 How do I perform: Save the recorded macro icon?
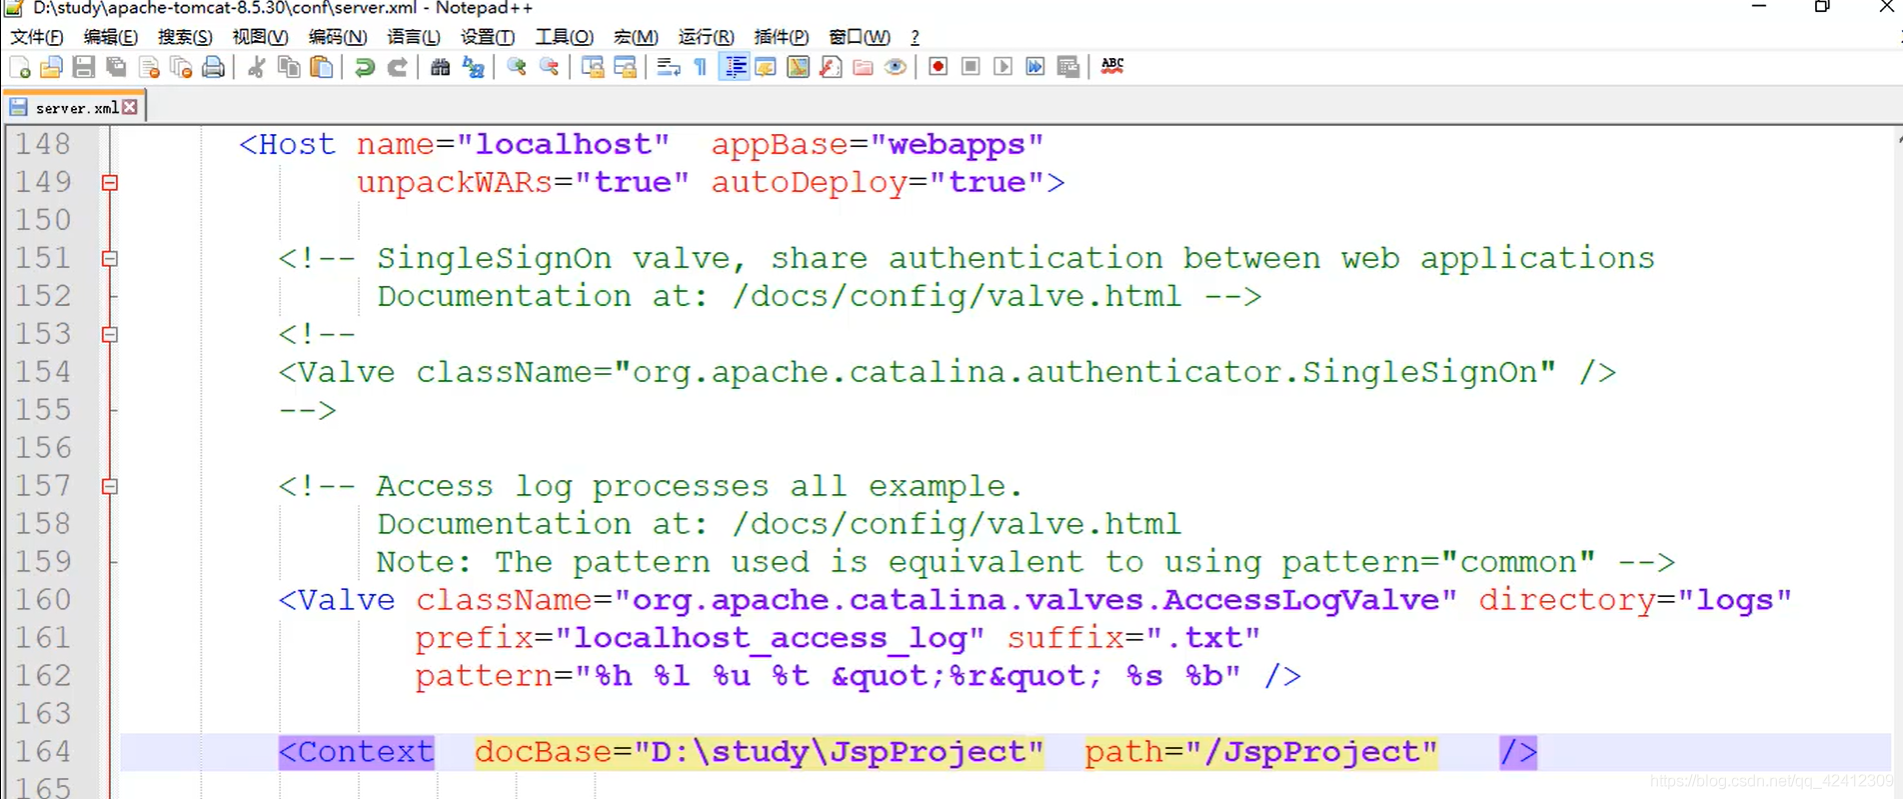click(1068, 67)
